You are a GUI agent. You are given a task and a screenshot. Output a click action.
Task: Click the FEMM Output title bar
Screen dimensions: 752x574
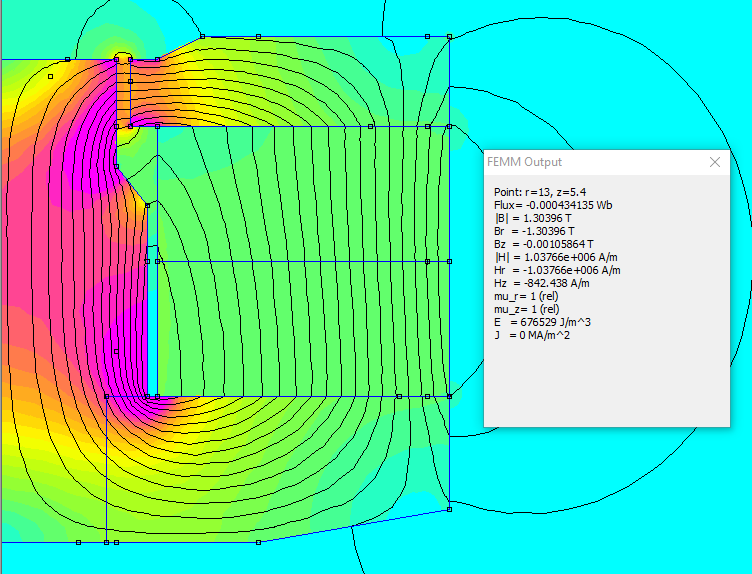pyautogui.click(x=607, y=162)
